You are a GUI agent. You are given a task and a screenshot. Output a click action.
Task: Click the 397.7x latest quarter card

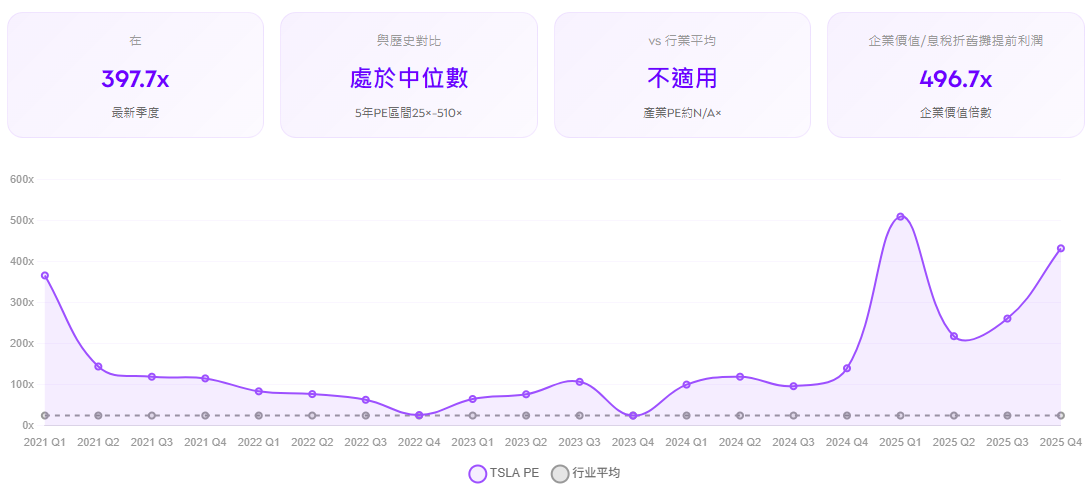[135, 75]
